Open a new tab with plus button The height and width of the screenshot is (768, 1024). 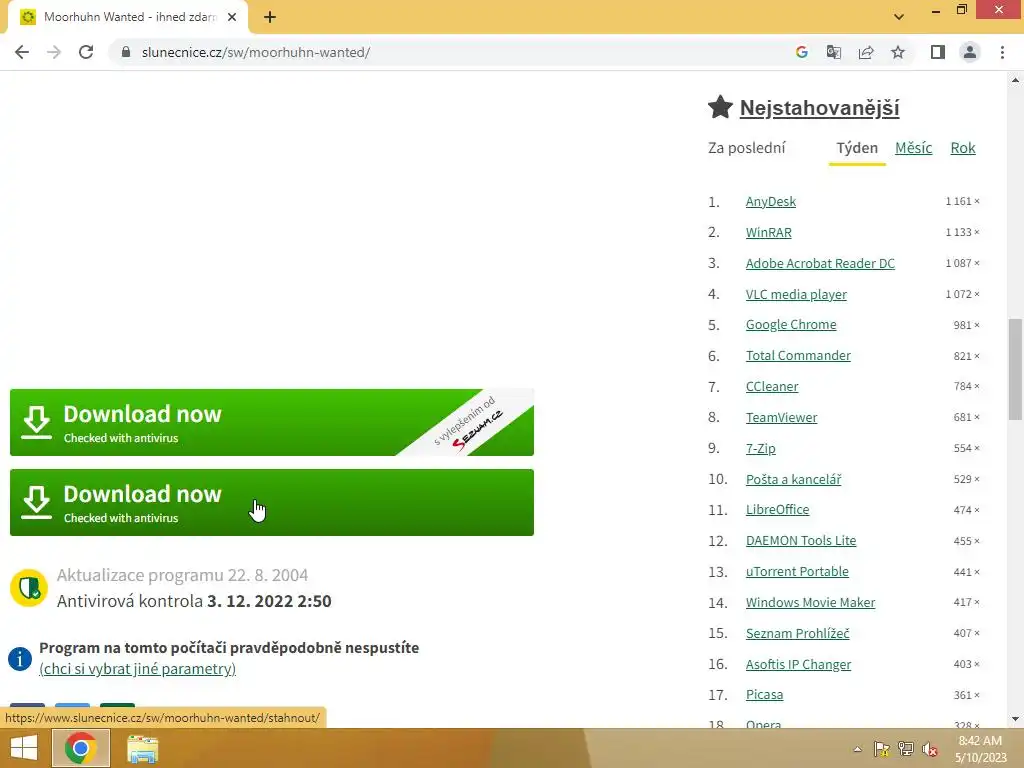pyautogui.click(x=270, y=17)
